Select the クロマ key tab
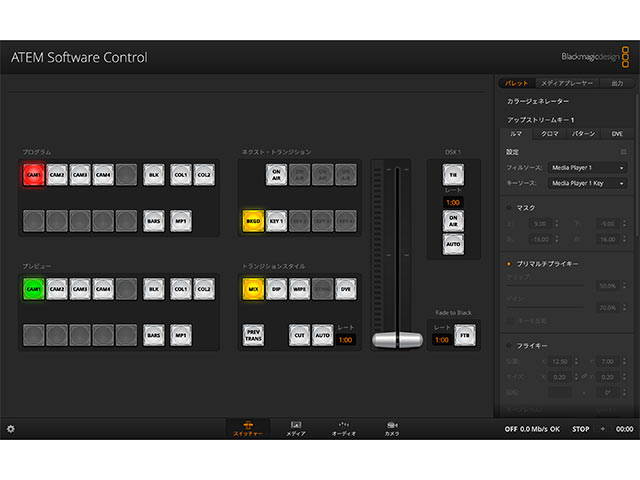 point(549,134)
